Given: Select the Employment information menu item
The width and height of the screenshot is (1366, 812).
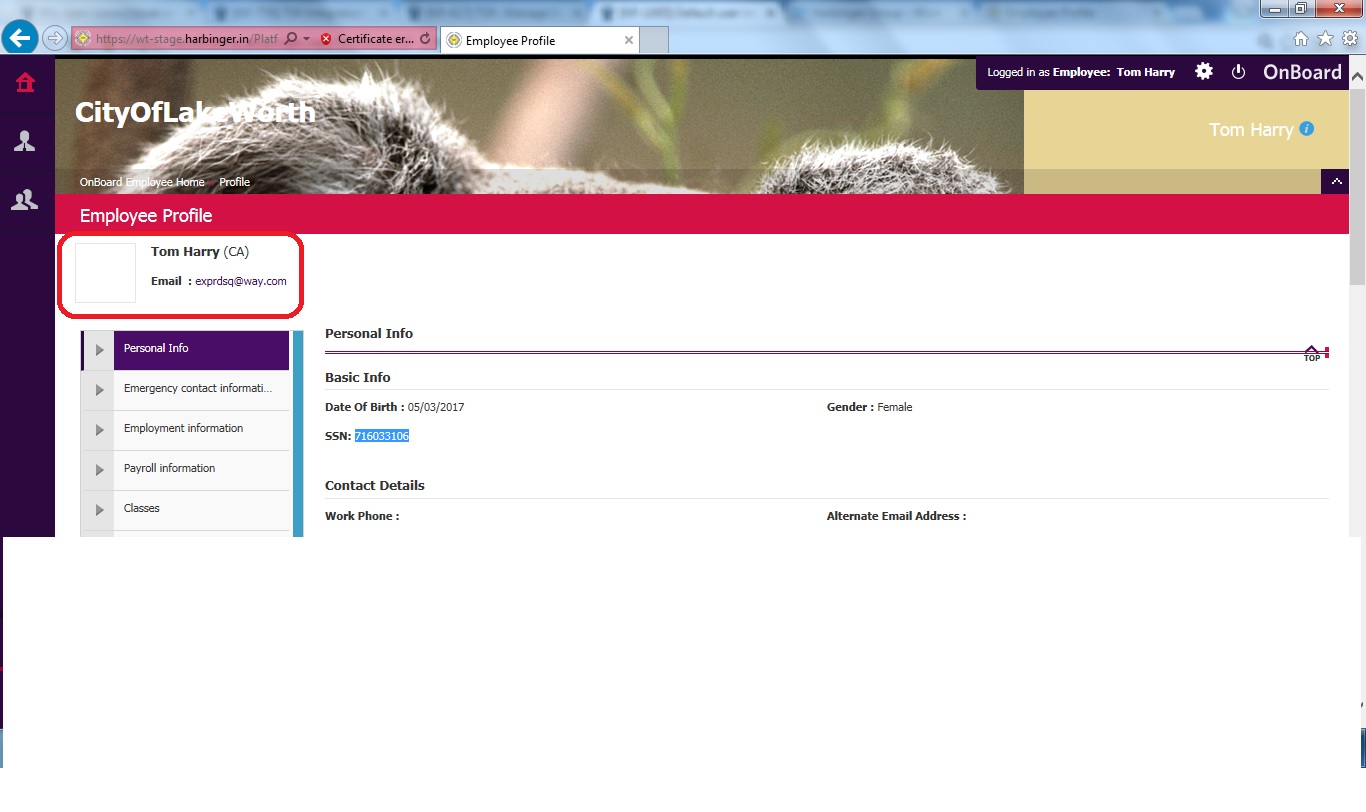Looking at the screenshot, I should (x=183, y=428).
